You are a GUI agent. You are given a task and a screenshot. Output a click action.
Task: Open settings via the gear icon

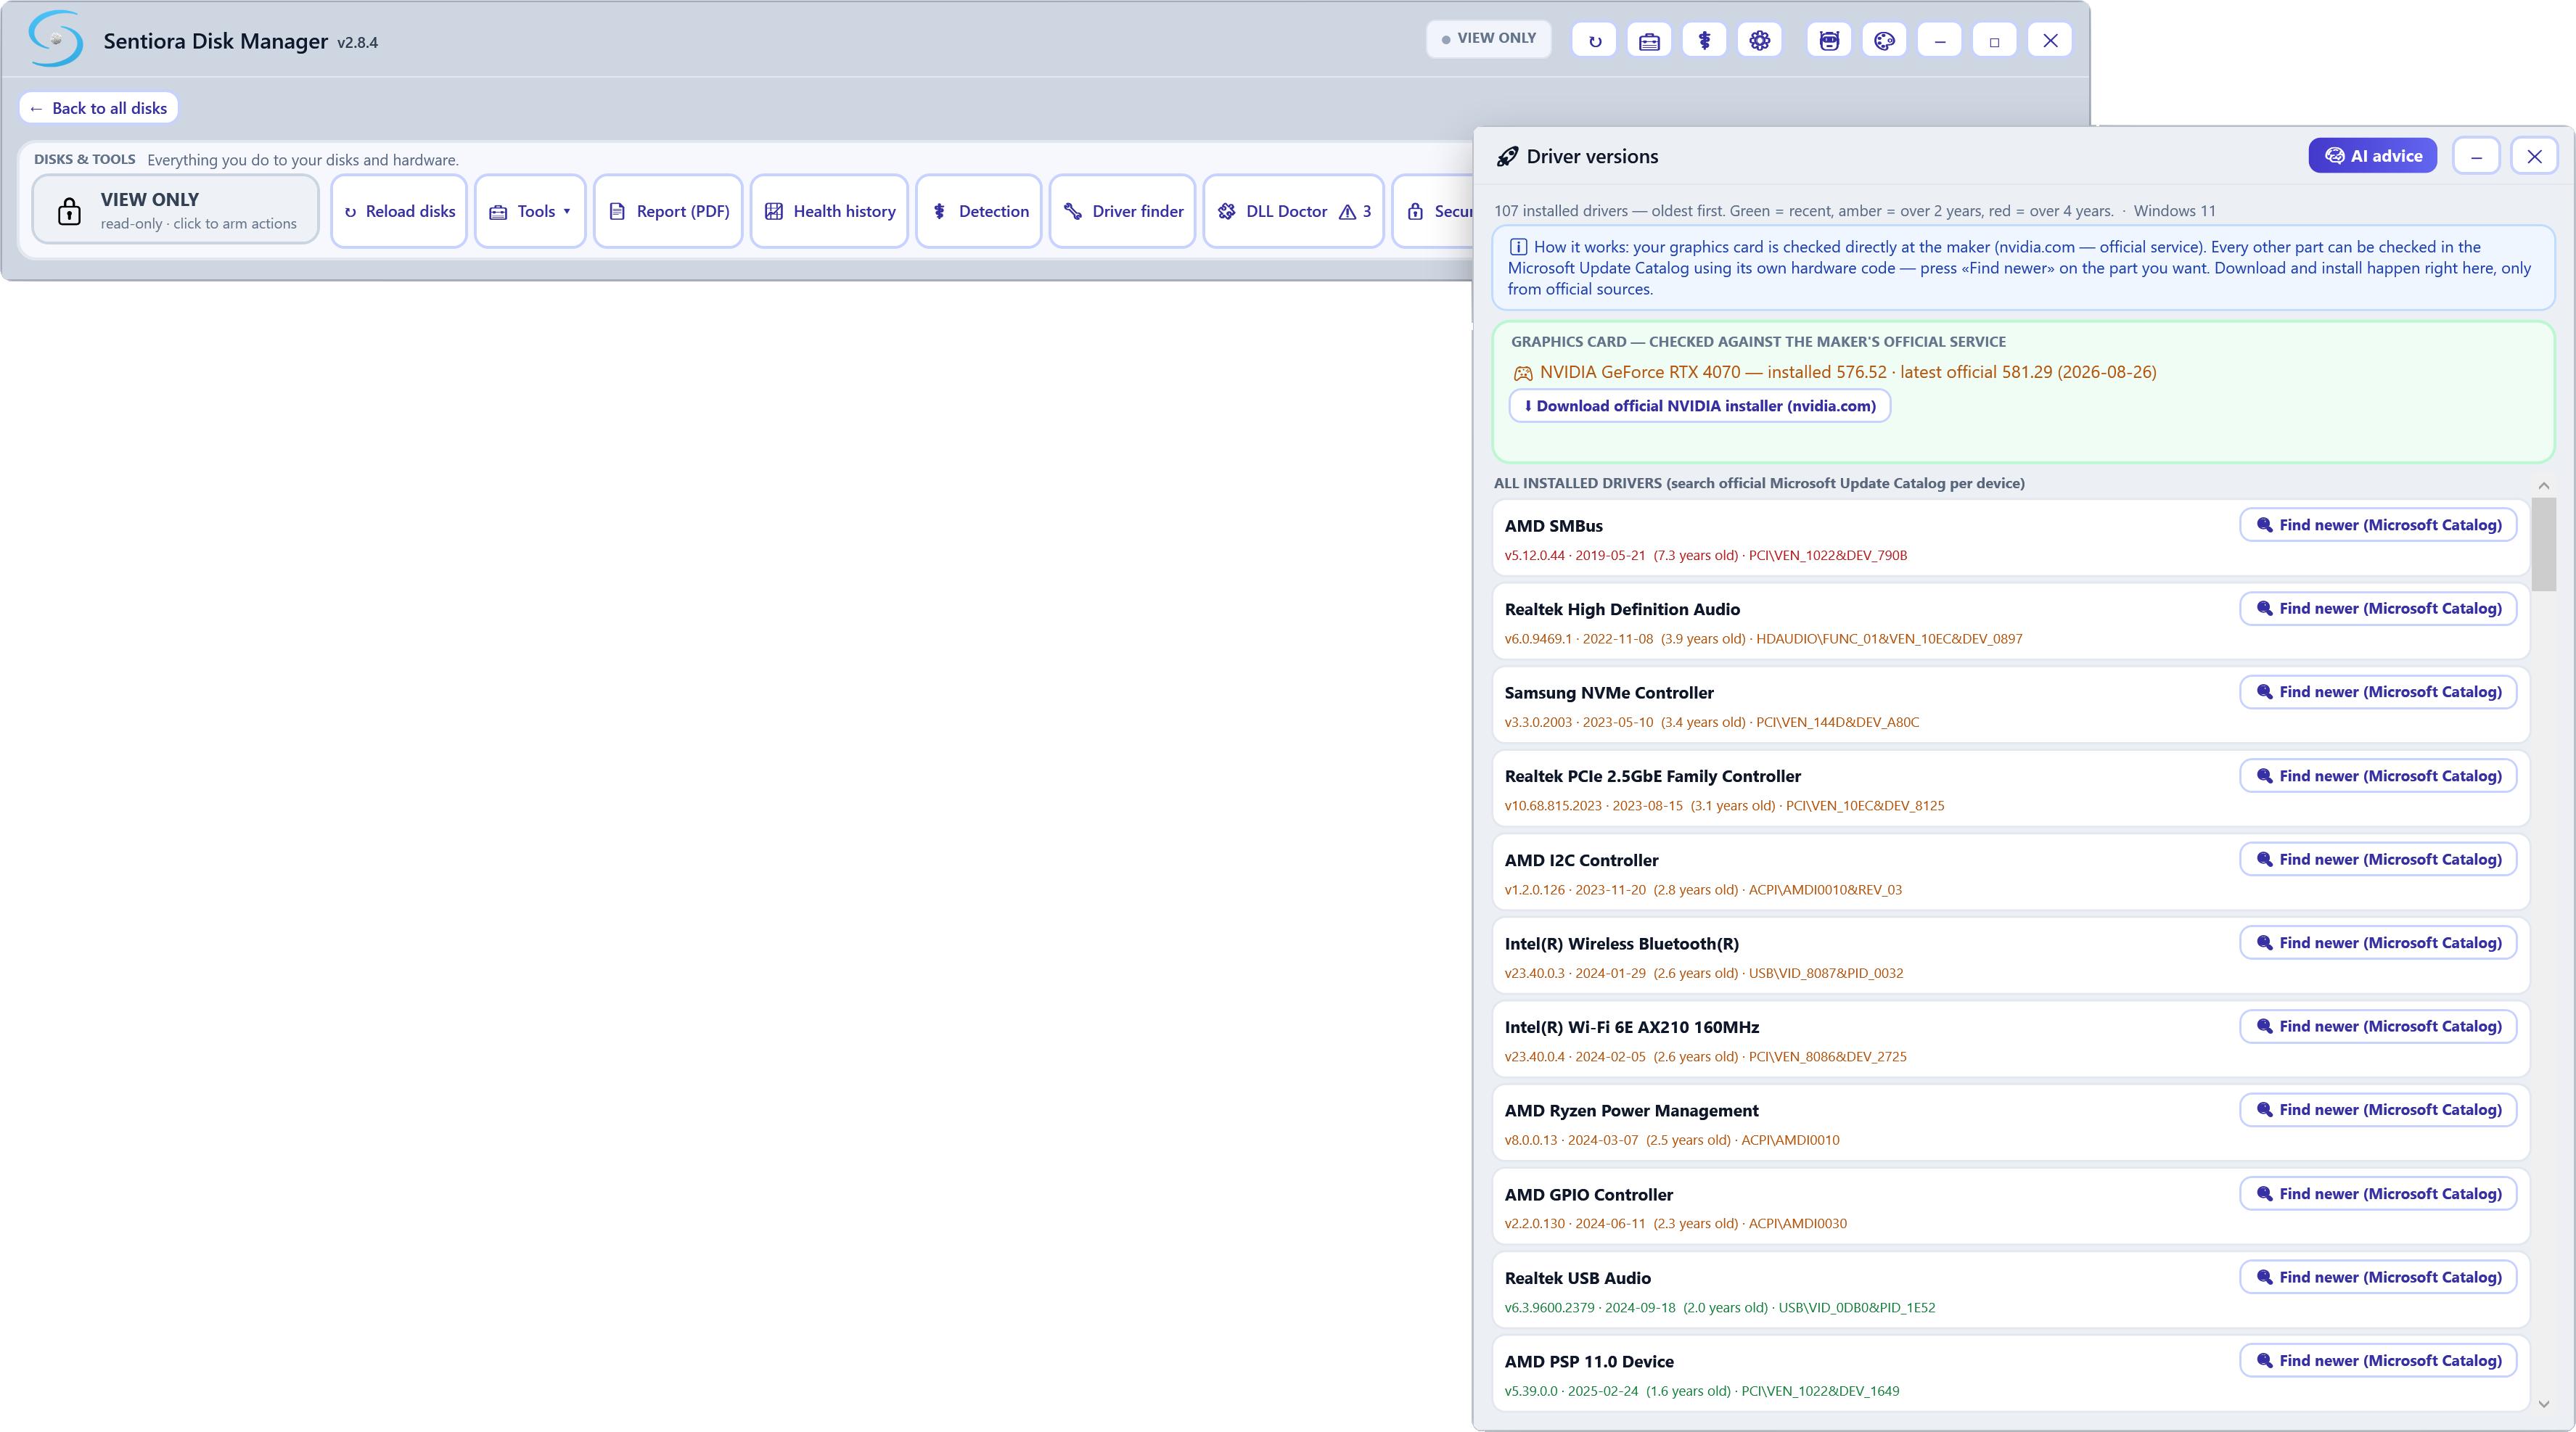pyautogui.click(x=1760, y=41)
